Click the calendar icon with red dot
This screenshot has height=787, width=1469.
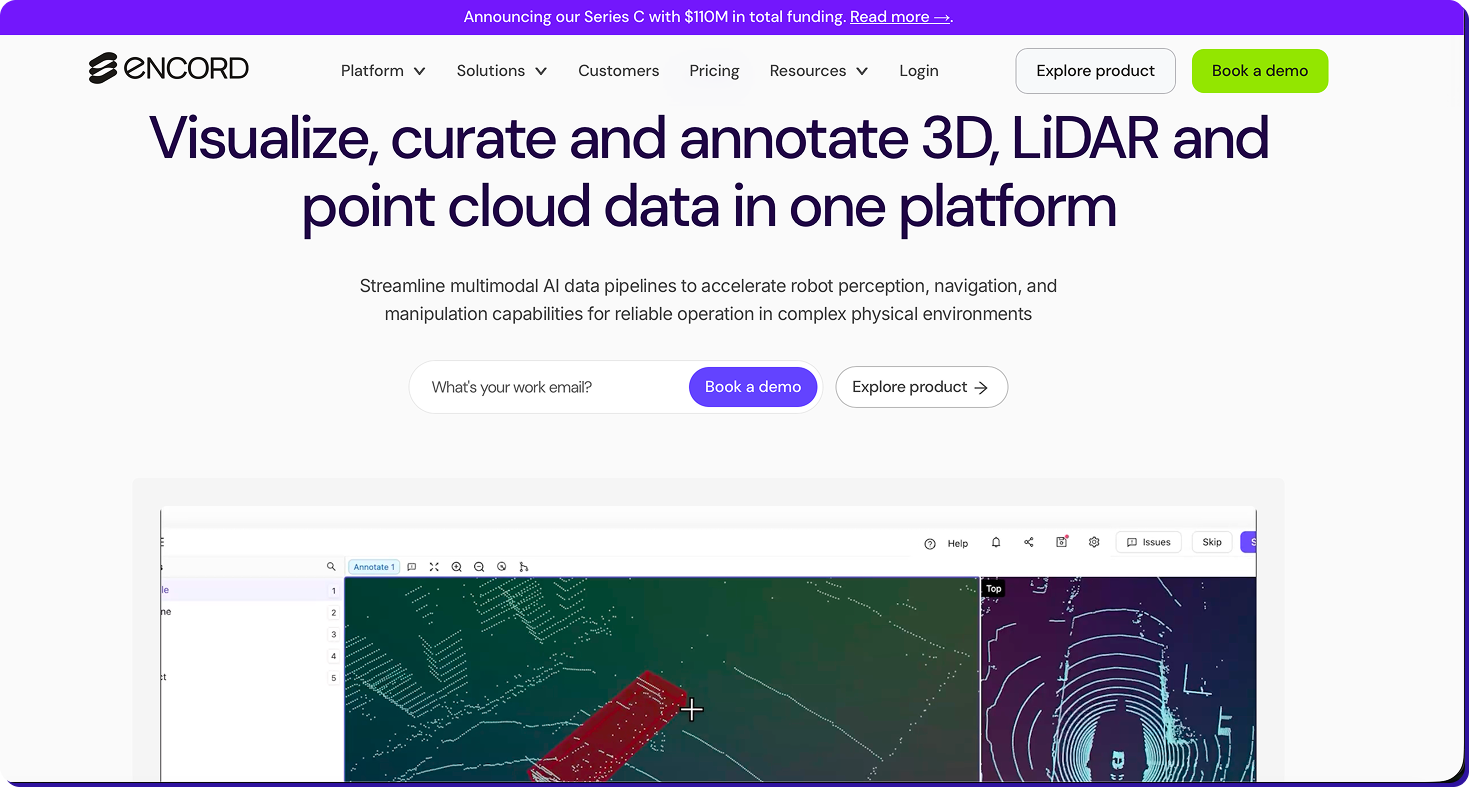coord(1061,542)
